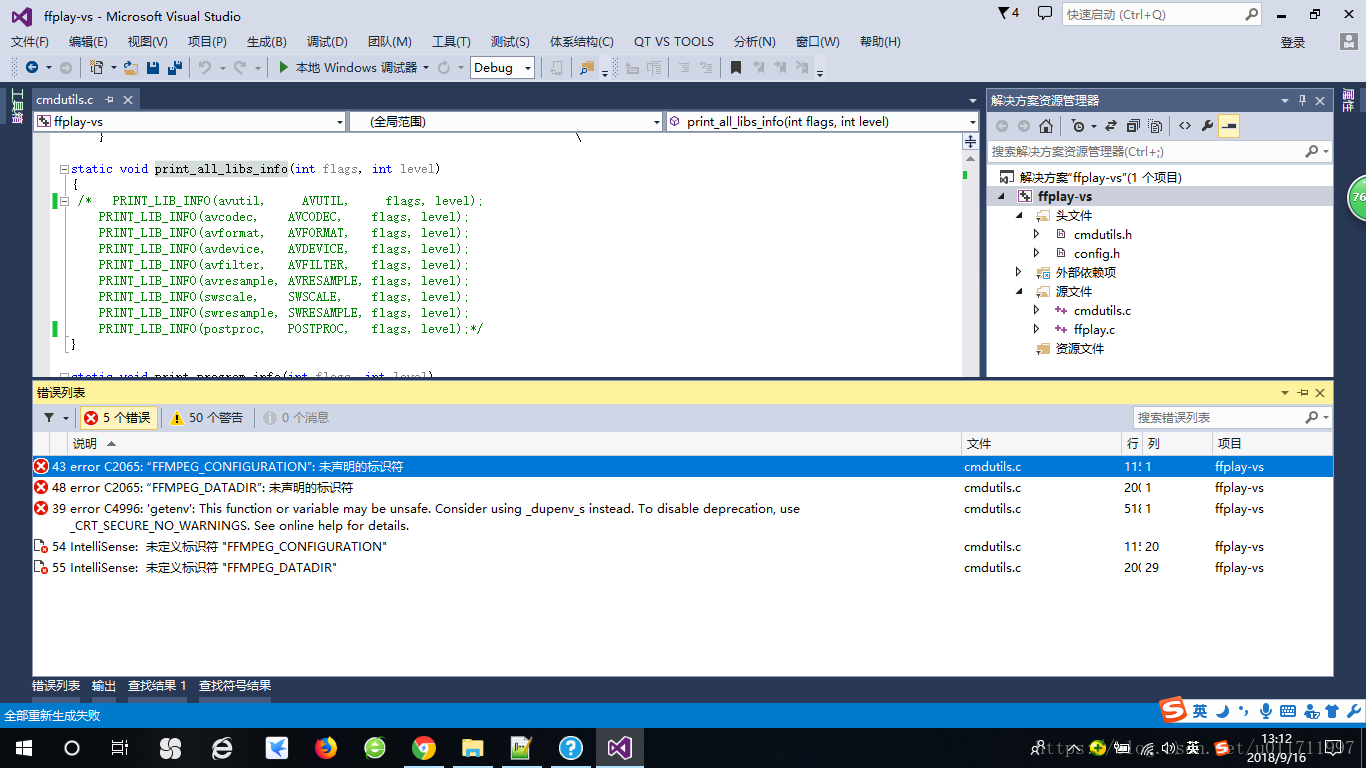Viewport: 1366px width, 768px height.
Task: Select the cmdutils.c editor tab
Action: click(x=65, y=100)
